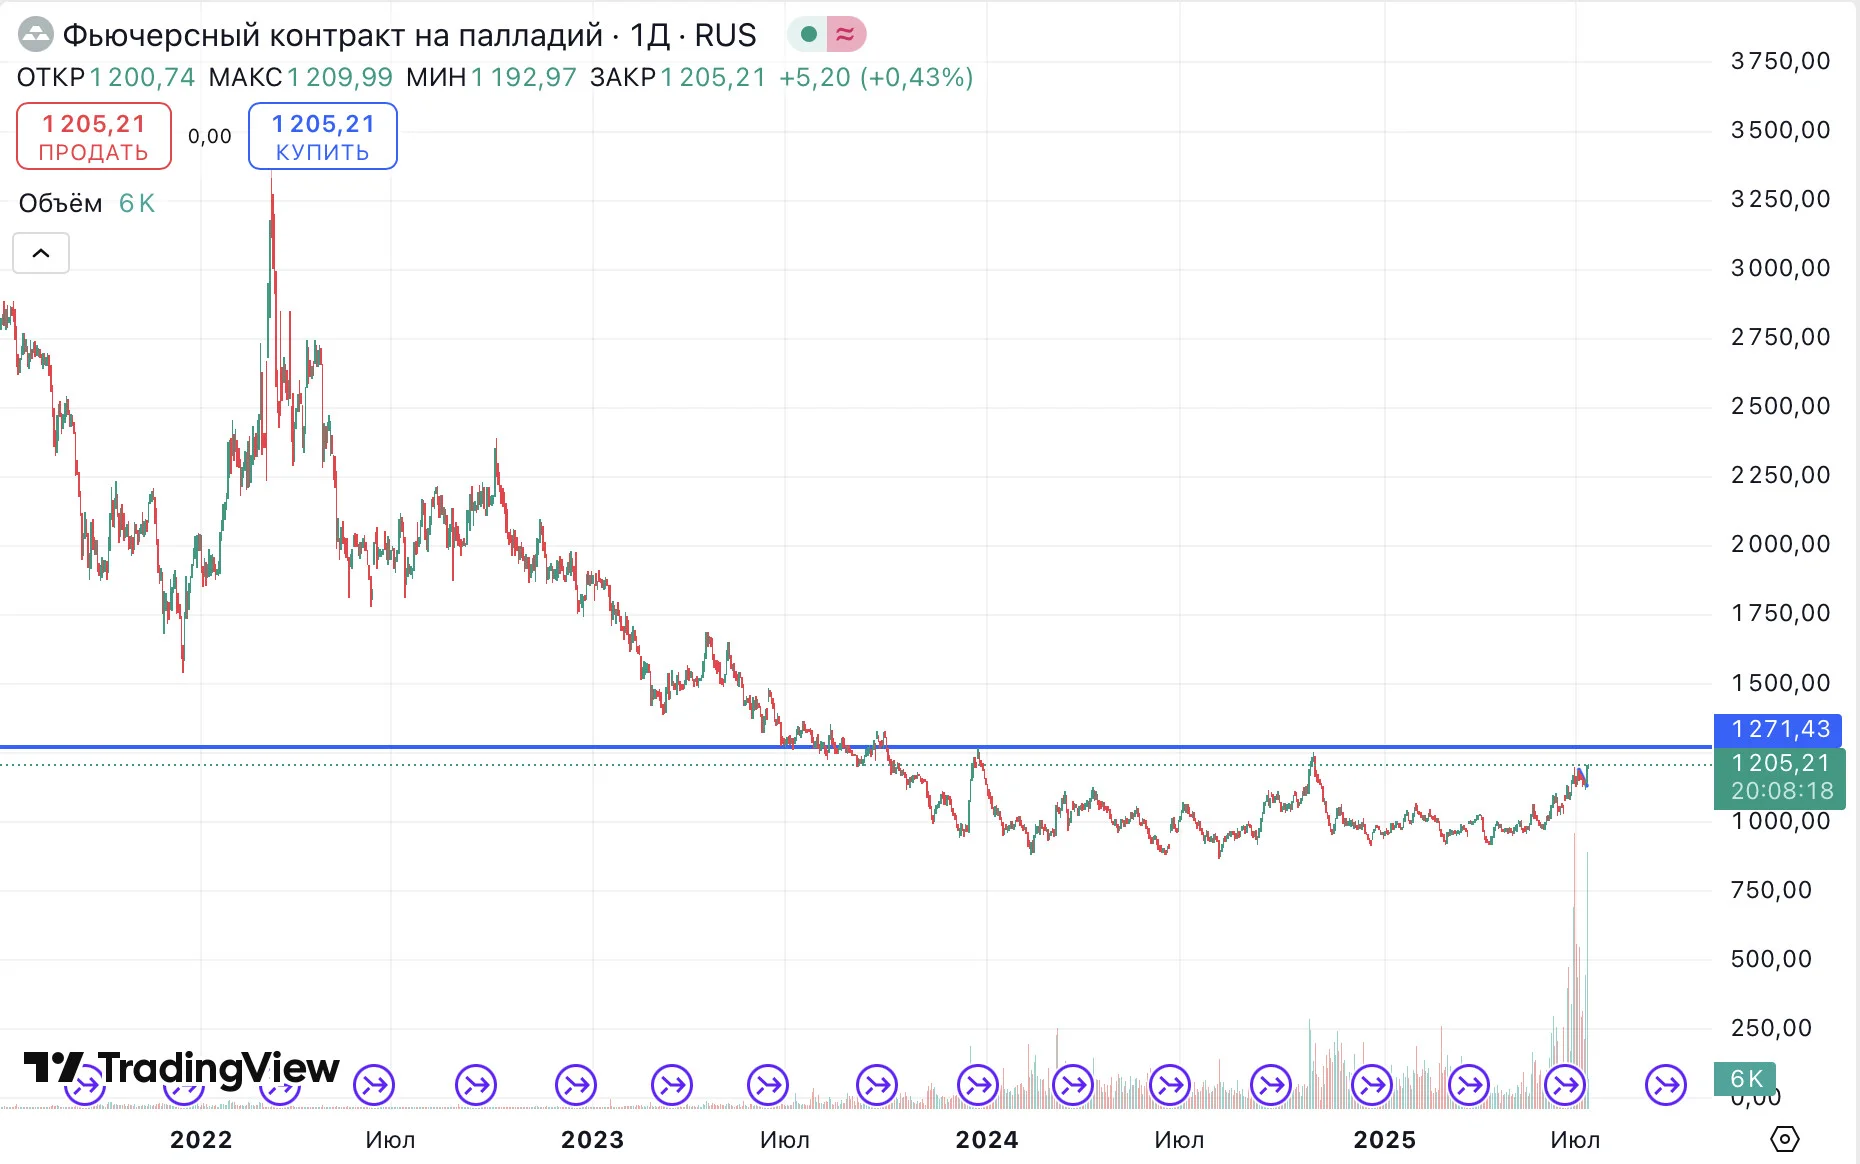Click the ОТКР value 1 200,74
This screenshot has width=1860, height=1164.
coord(142,78)
